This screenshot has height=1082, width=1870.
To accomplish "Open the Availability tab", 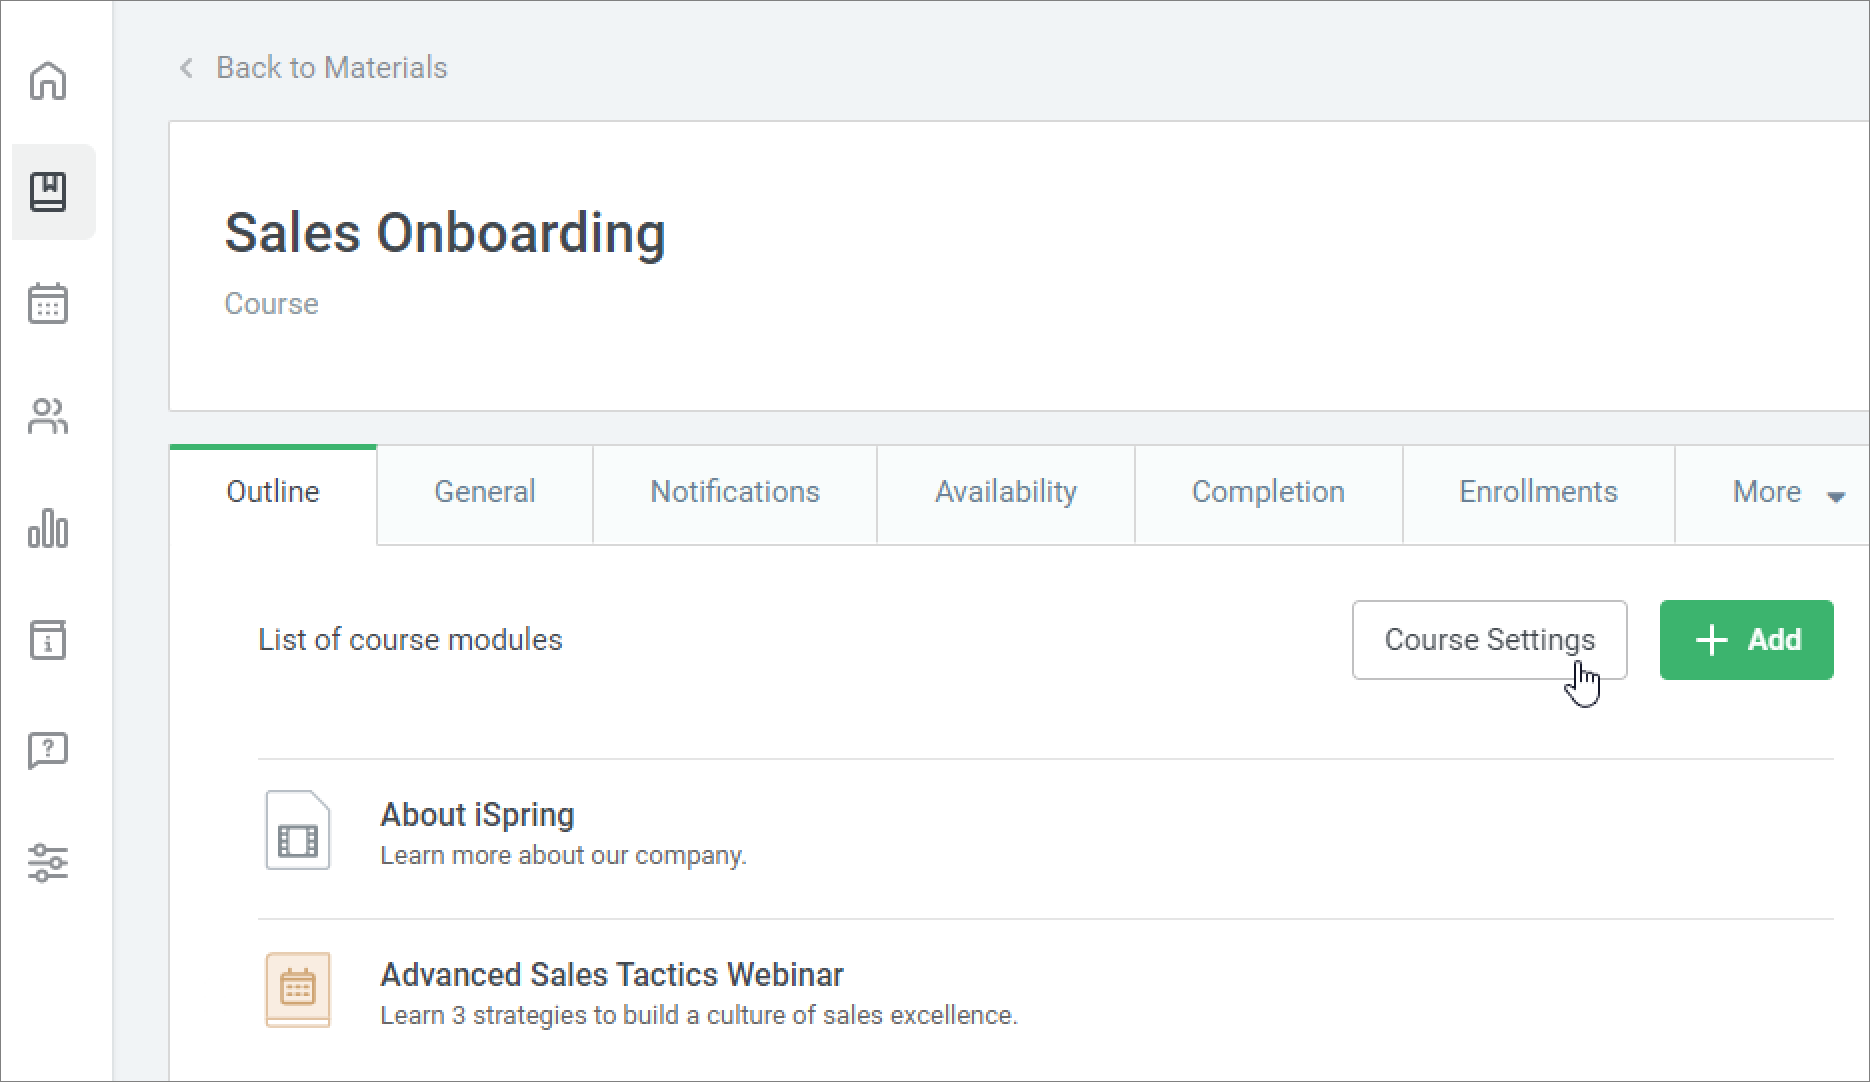I will (x=1005, y=493).
